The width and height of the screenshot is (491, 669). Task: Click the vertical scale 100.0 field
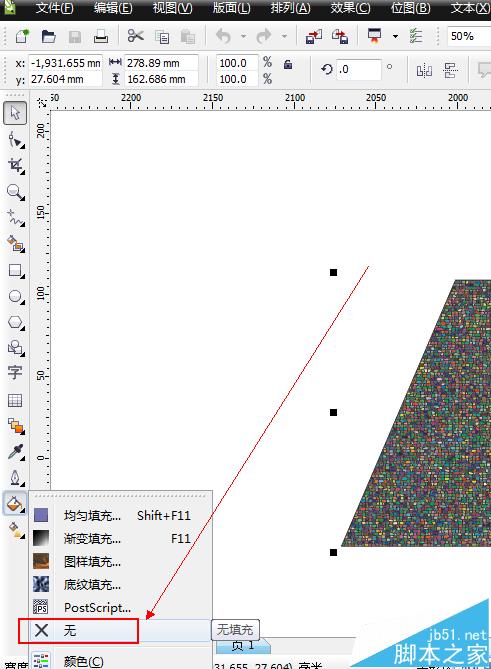pyautogui.click(x=237, y=79)
